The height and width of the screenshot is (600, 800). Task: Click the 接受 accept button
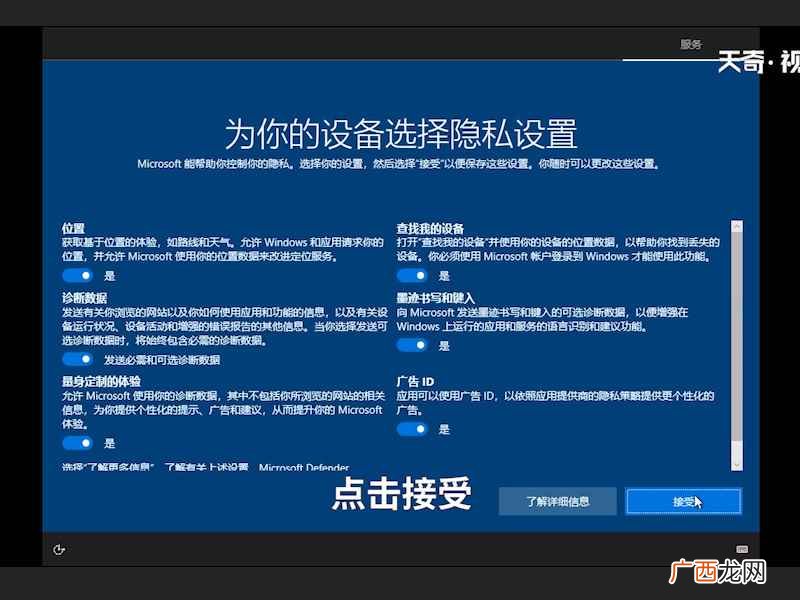click(x=684, y=502)
